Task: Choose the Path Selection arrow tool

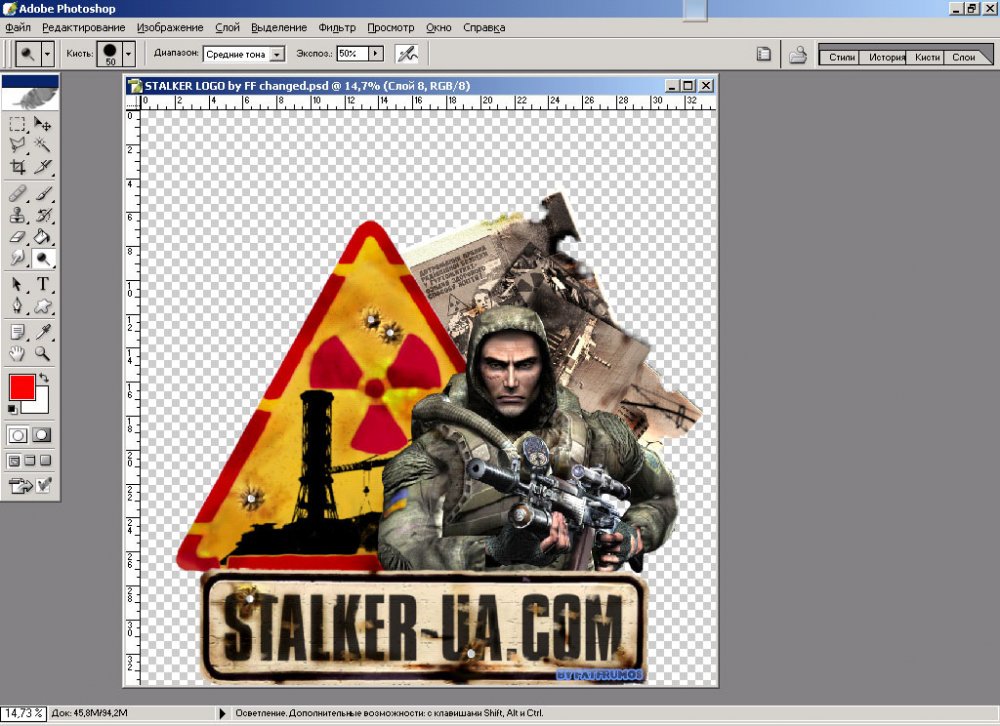Action: (17, 285)
